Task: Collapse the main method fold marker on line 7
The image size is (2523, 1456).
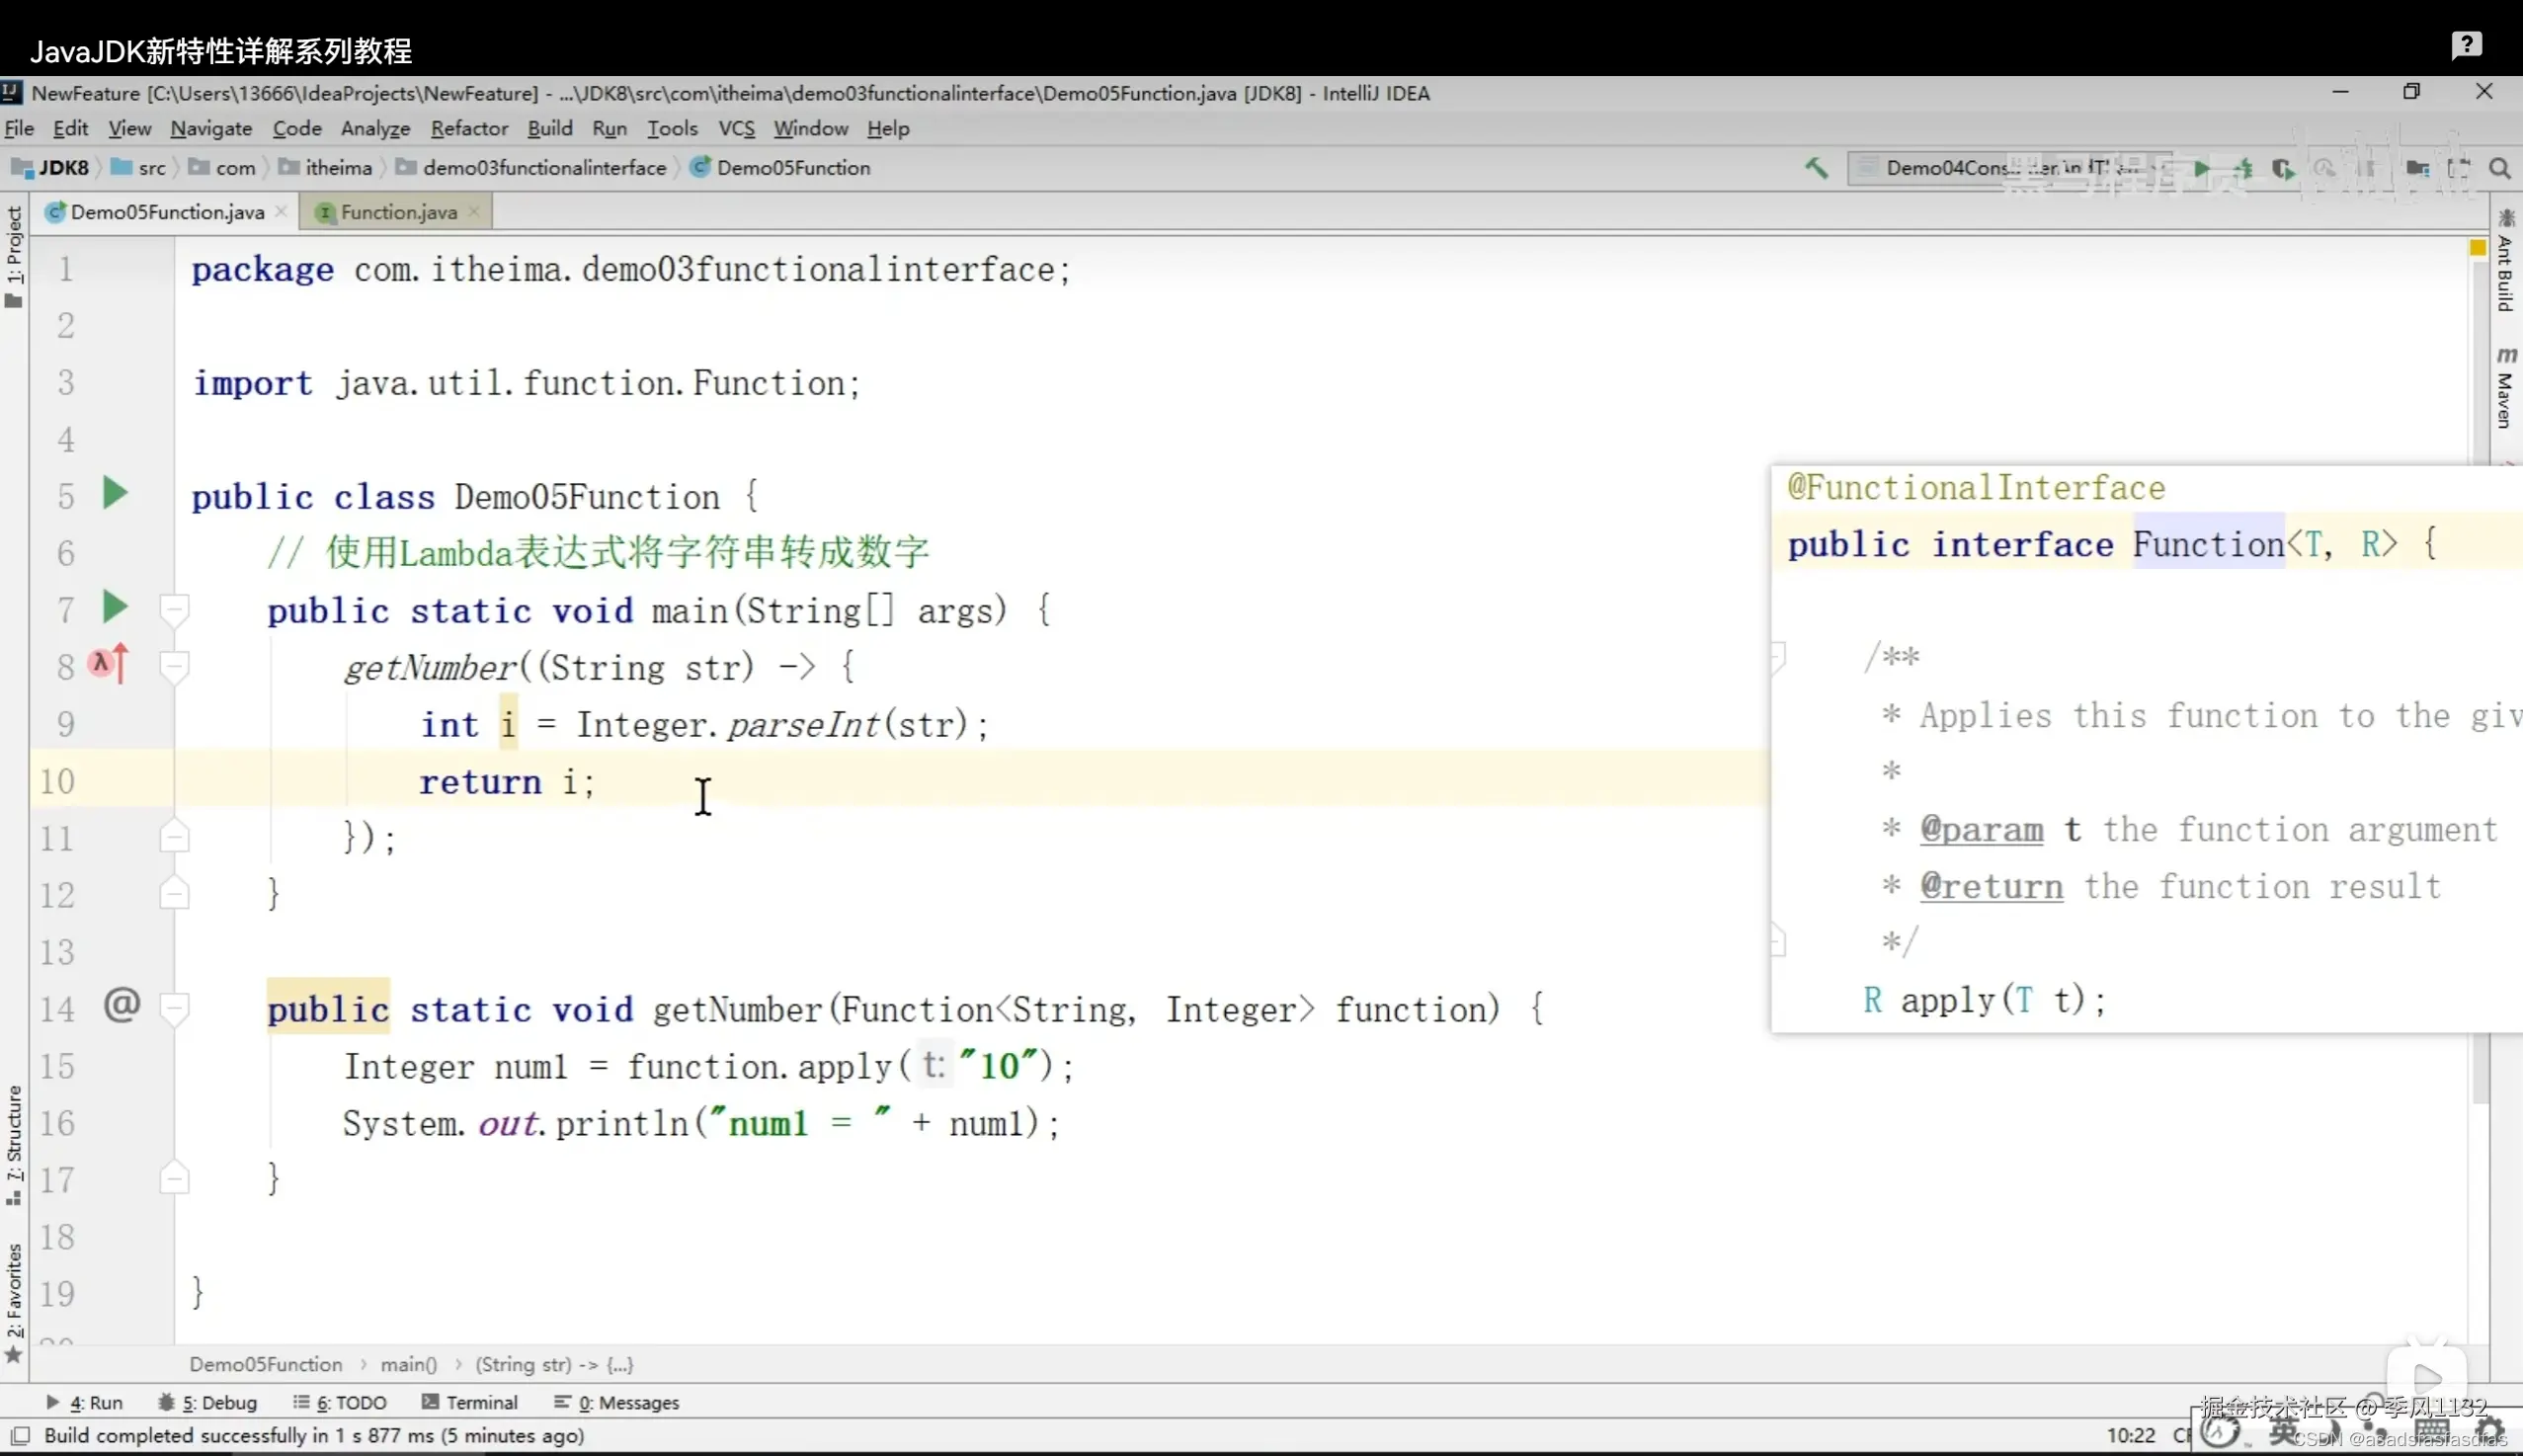Action: pos(175,609)
